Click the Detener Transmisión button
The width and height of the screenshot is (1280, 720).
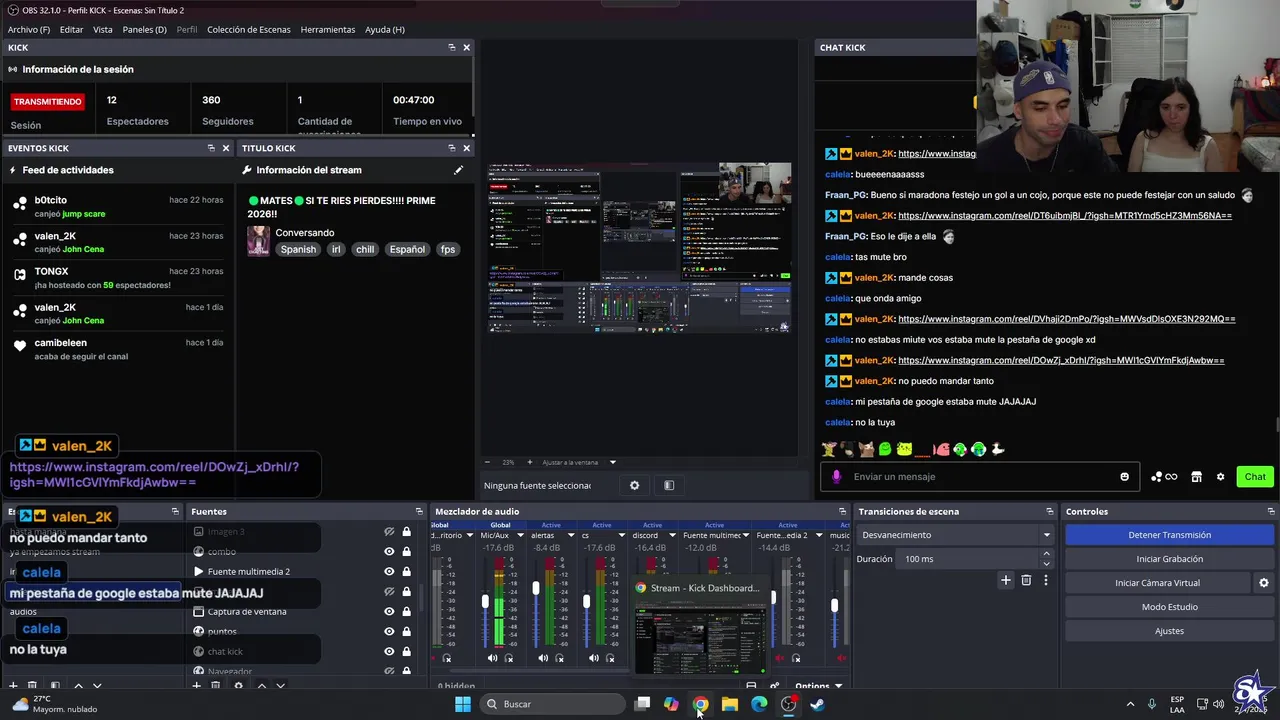1169,535
